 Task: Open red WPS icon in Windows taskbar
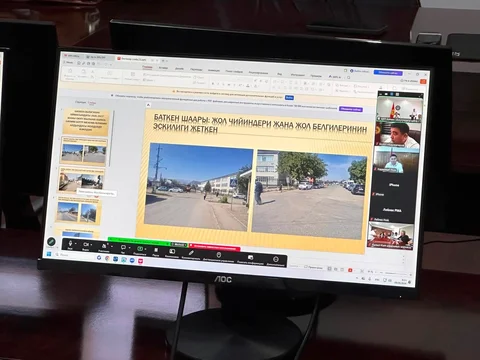141,261
